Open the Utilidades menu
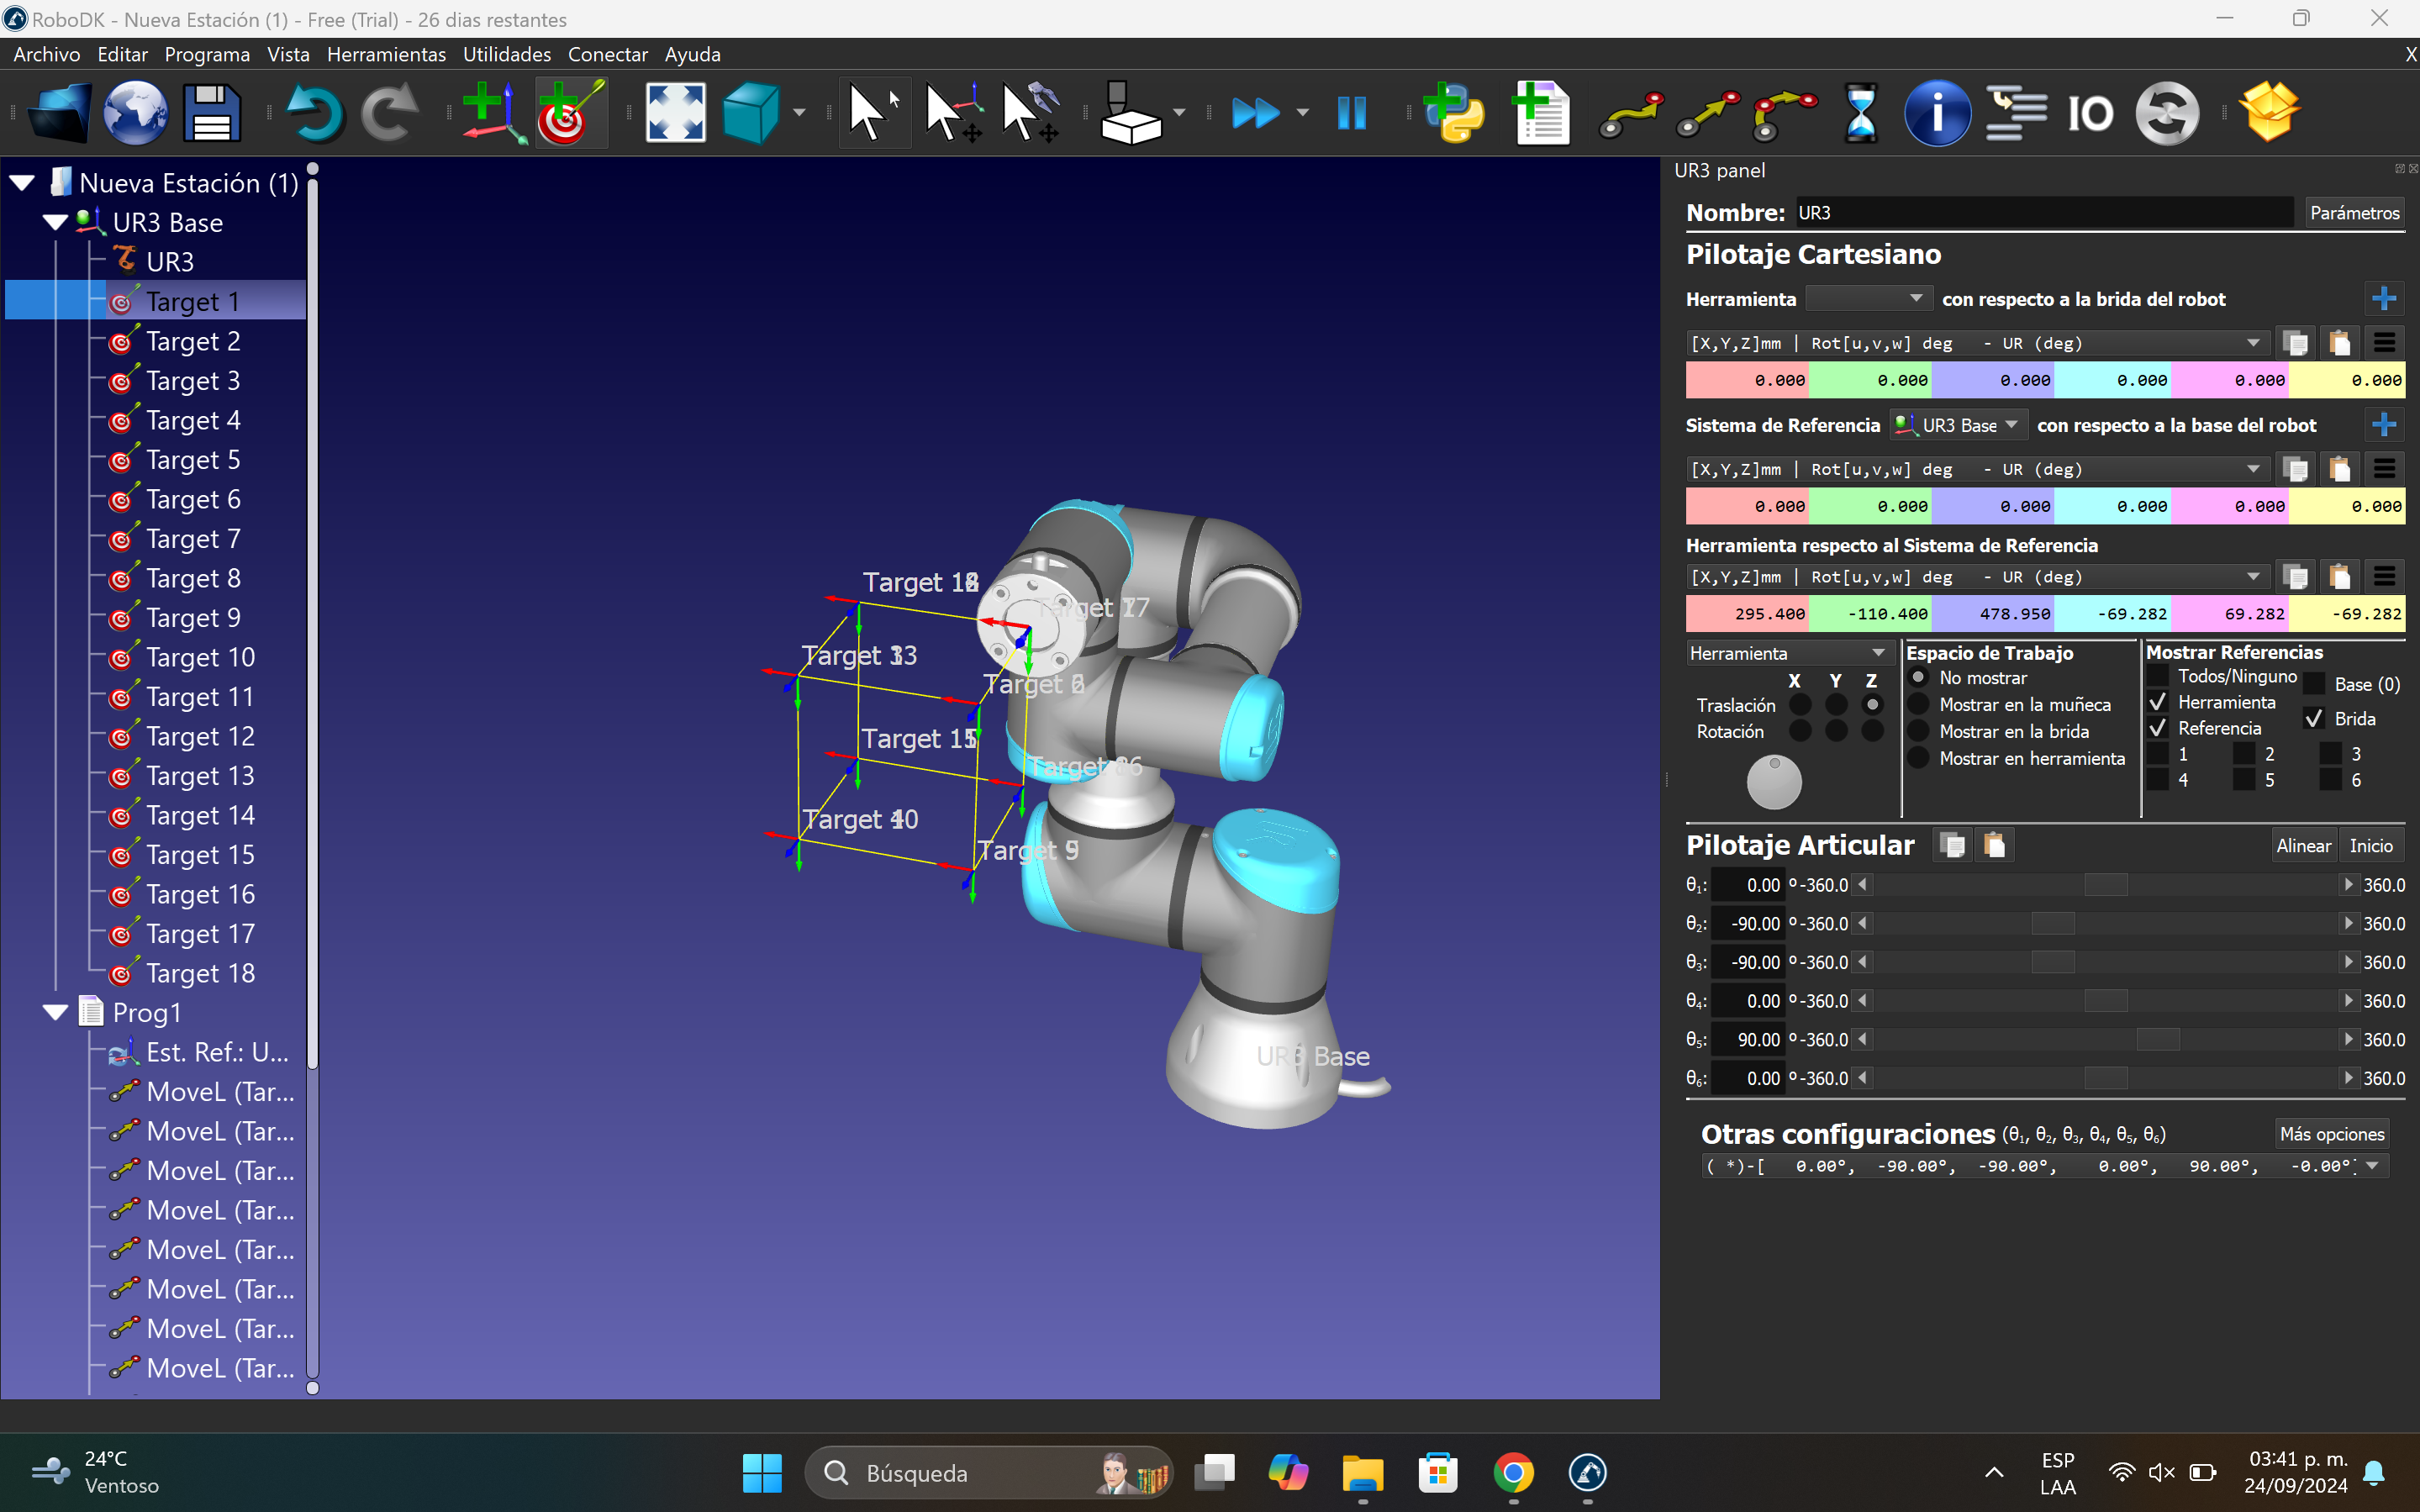Screen dimensions: 2420x1512 (507, 54)
